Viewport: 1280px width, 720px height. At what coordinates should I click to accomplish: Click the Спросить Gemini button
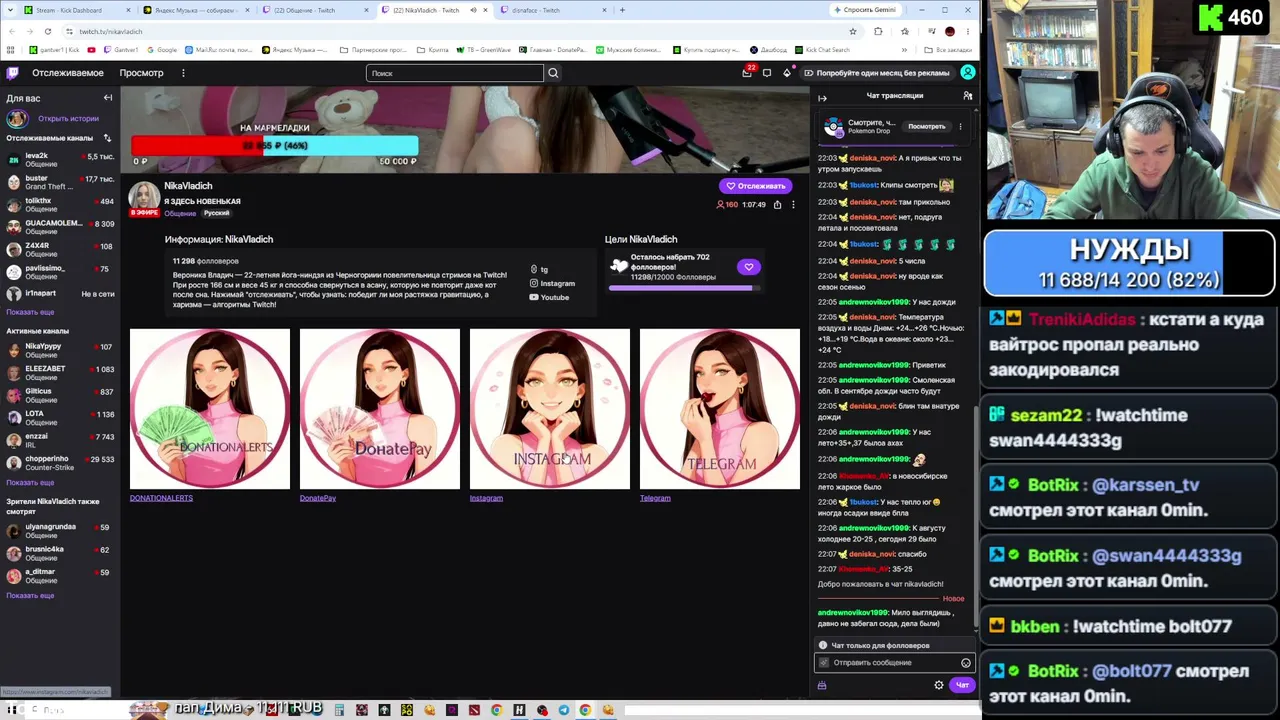click(x=865, y=10)
